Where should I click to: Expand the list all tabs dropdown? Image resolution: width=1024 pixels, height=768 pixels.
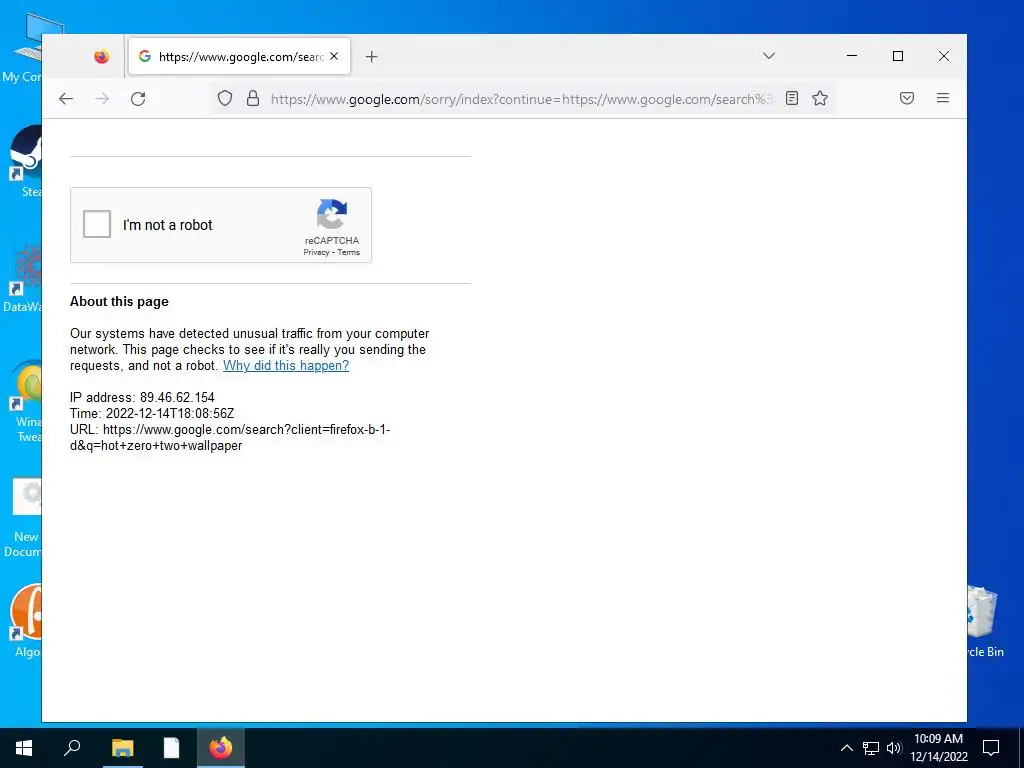(769, 56)
